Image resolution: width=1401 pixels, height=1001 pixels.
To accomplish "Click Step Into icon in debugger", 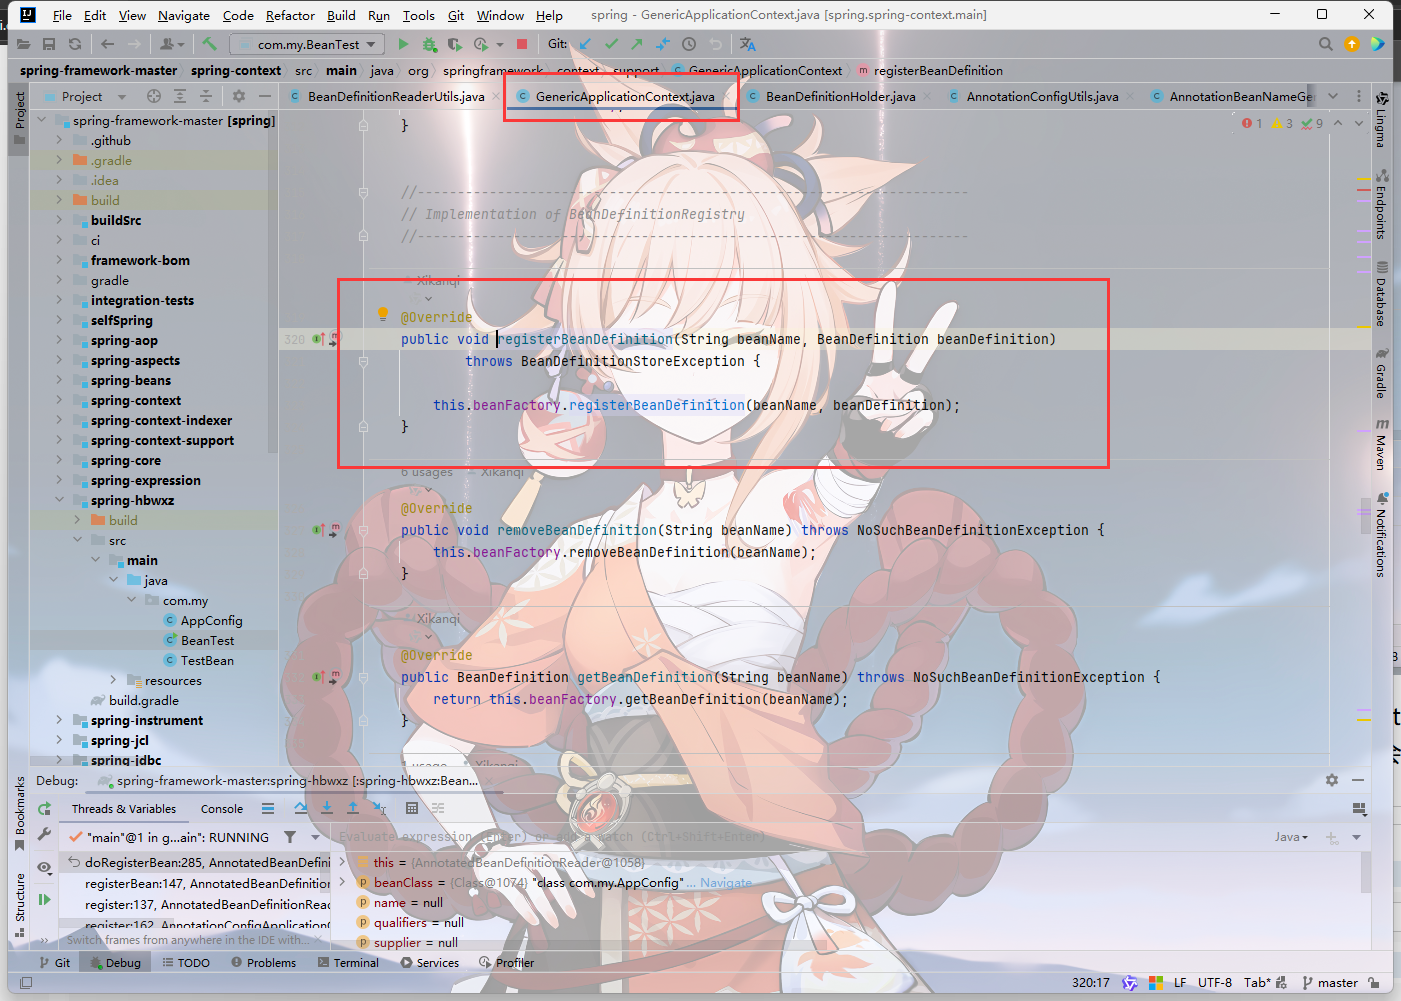I will [327, 808].
